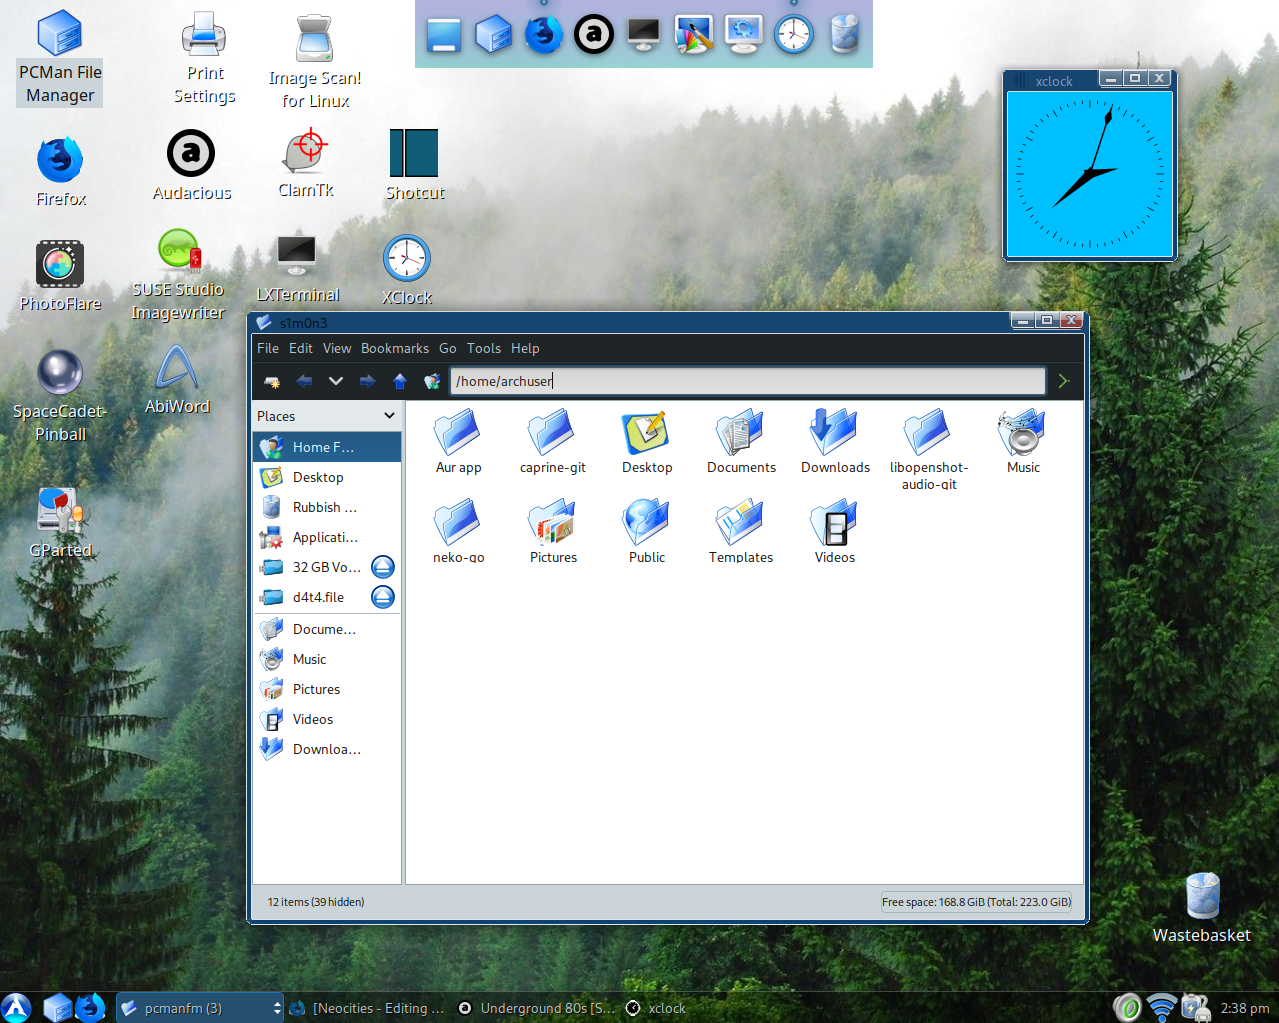The image size is (1279, 1023).
Task: Eject the d4t4.file drive
Action: click(x=383, y=597)
